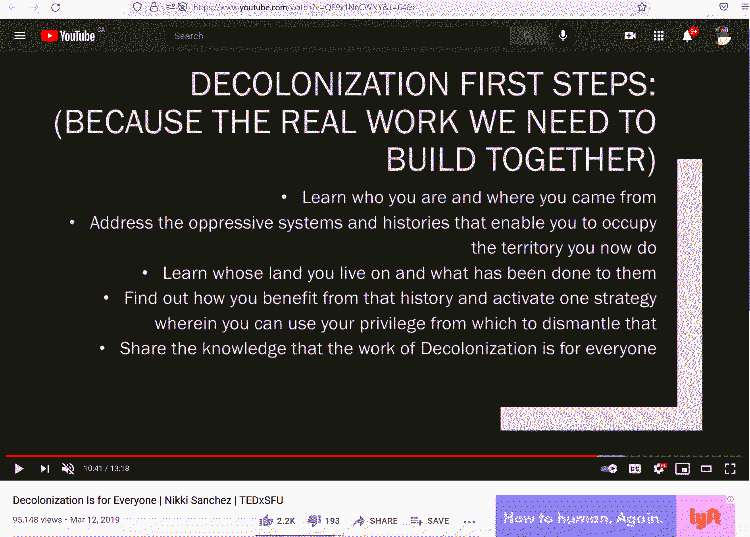The image size is (750, 537).
Task: Open the notifications bell
Action: [688, 36]
